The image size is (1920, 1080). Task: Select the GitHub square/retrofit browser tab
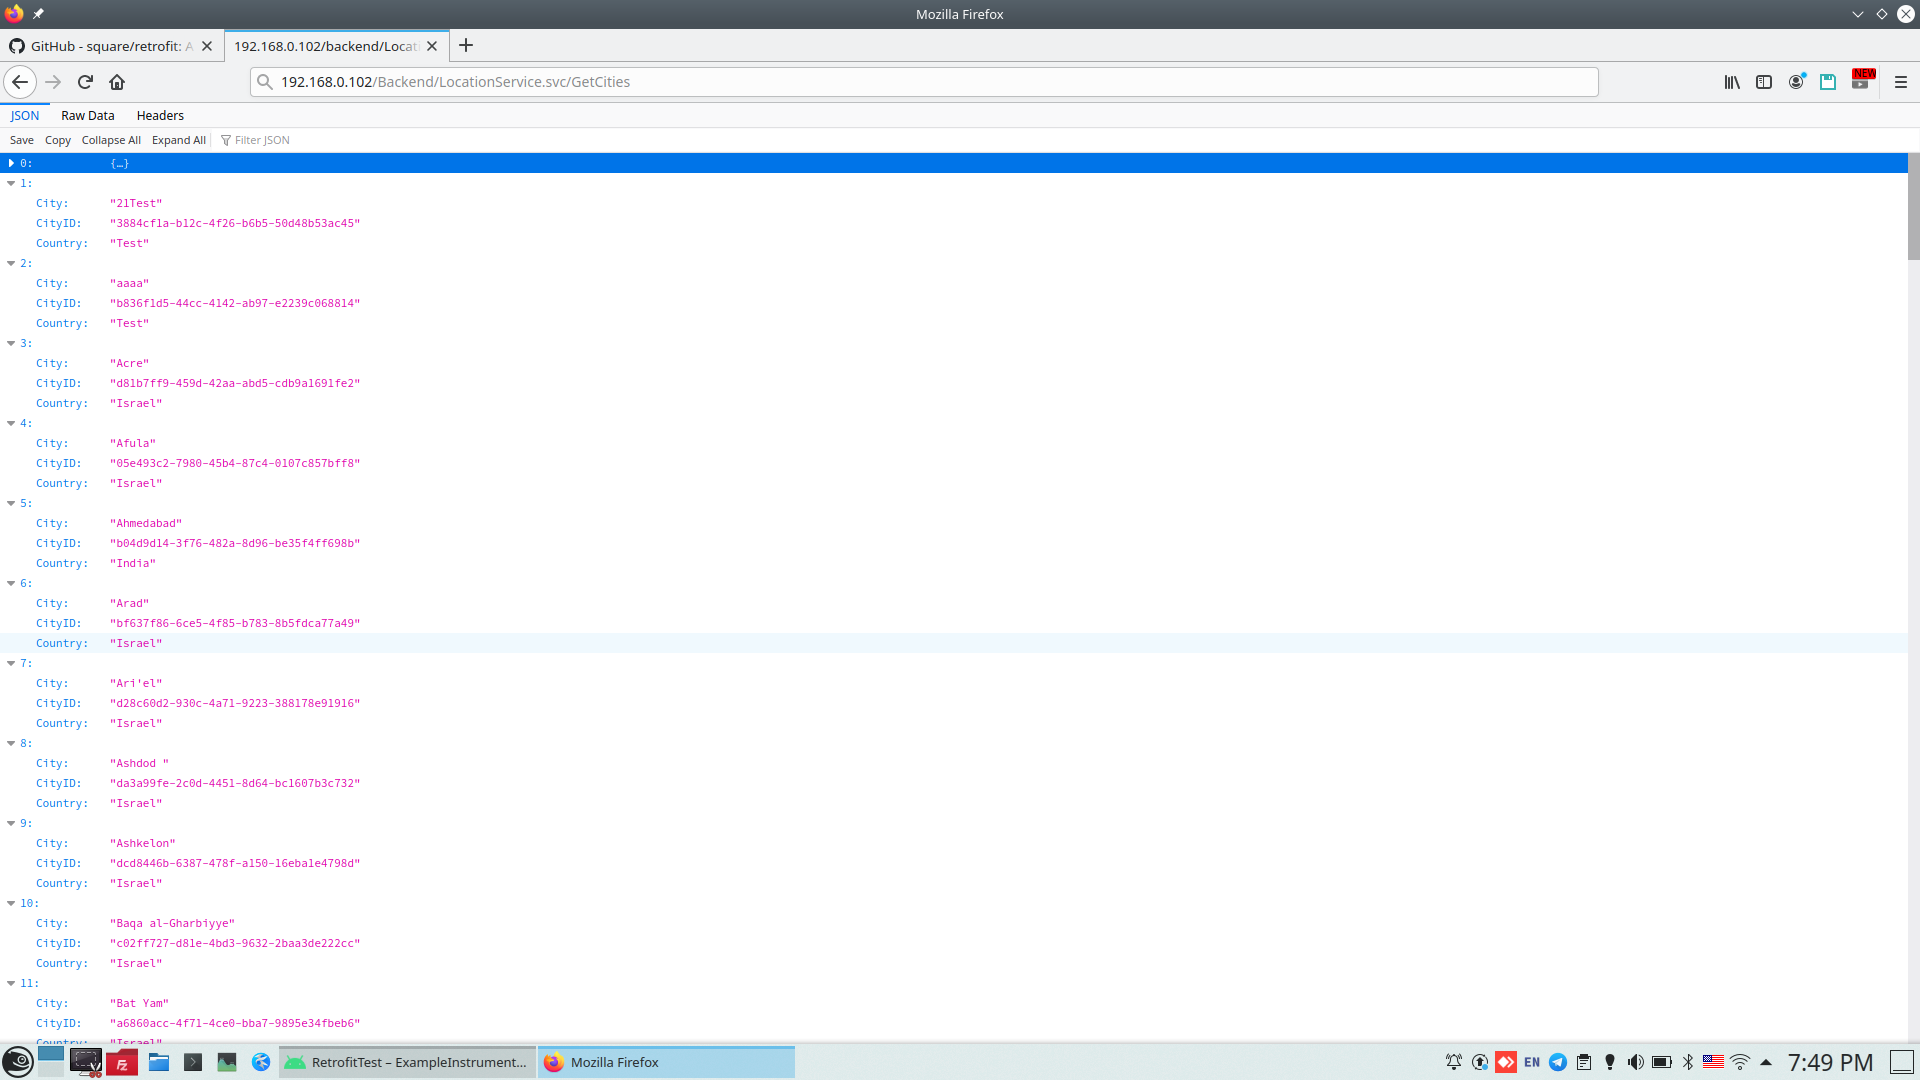click(105, 46)
